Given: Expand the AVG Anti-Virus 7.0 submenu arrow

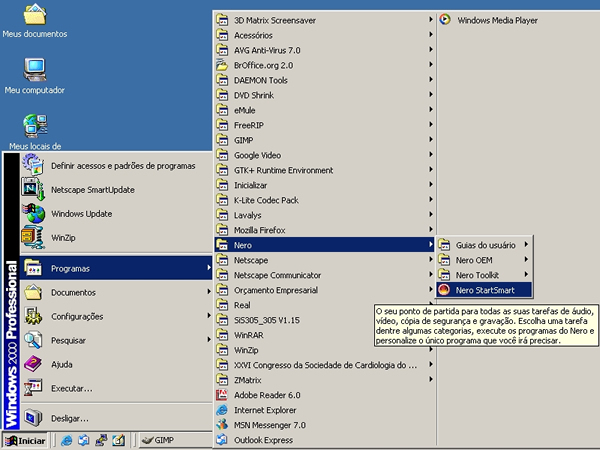Looking at the screenshot, I should pyautogui.click(x=430, y=50).
